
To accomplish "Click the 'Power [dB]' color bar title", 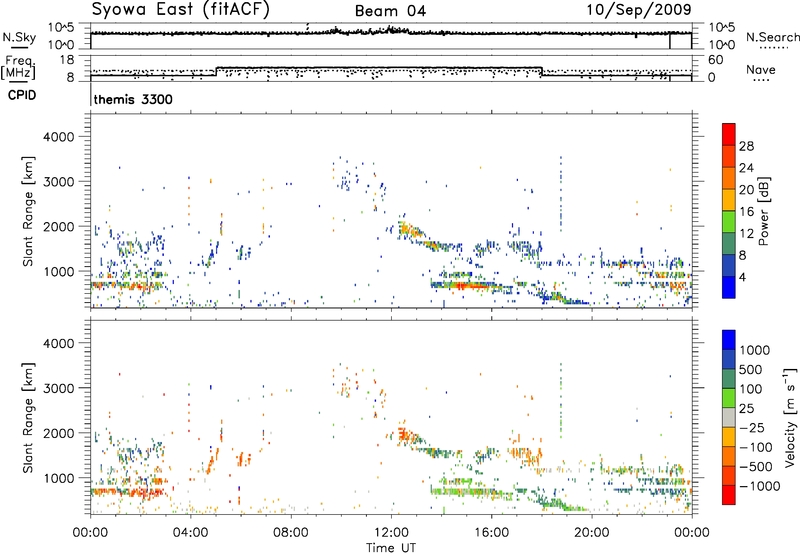I will point(764,211).
